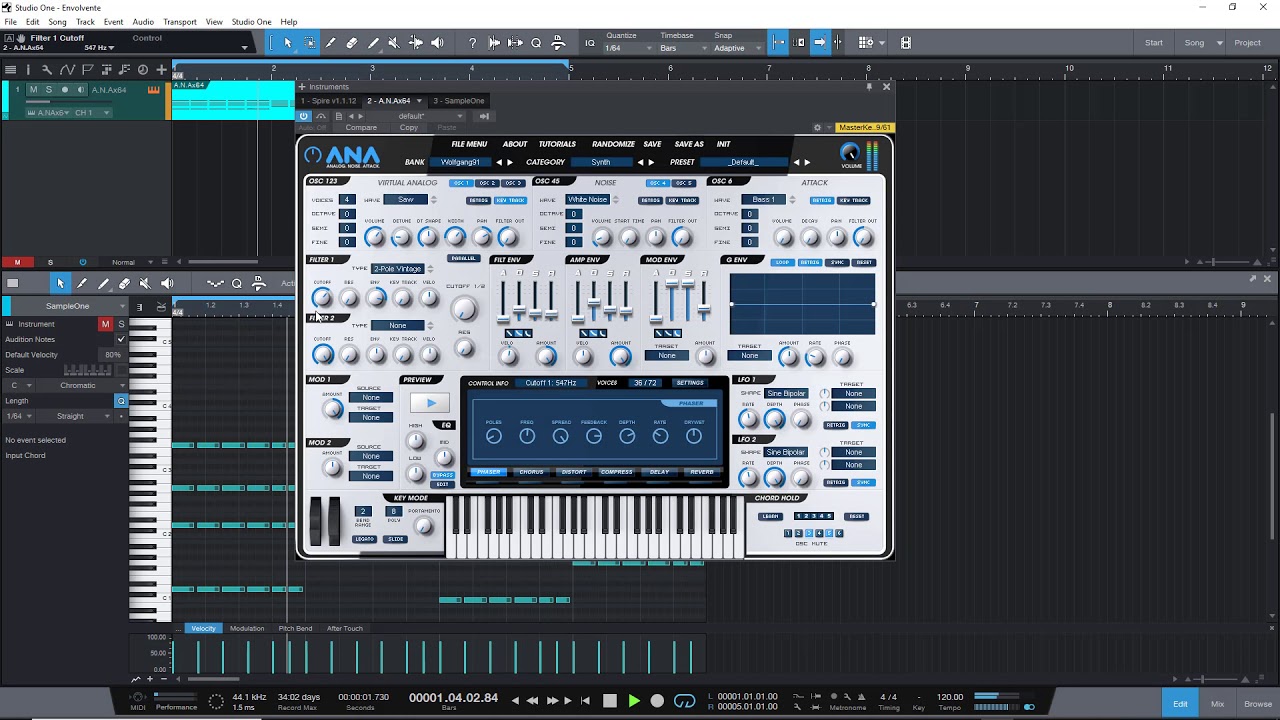Power off the instrument with the blue power icon
This screenshot has width=1280, height=720.
(x=304, y=116)
